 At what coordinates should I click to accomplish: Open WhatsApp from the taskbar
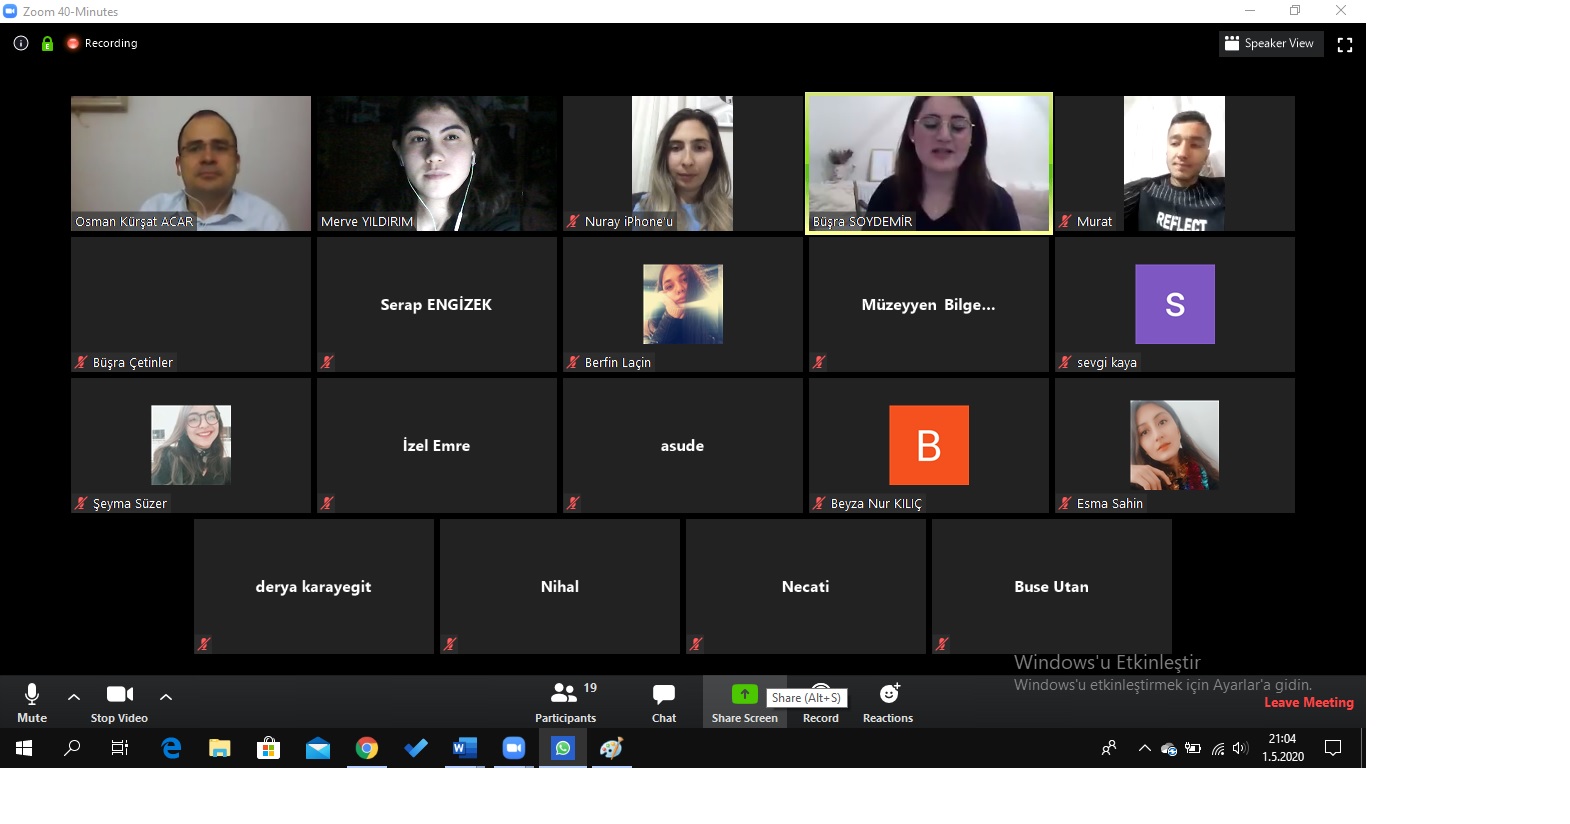click(x=563, y=748)
